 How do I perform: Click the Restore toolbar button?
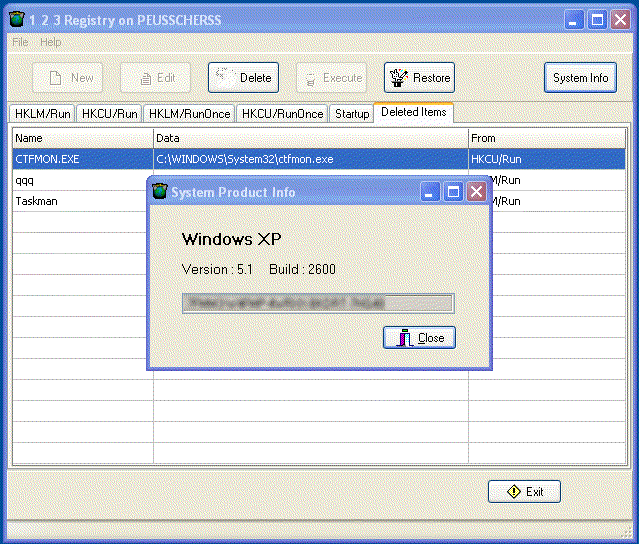point(419,77)
